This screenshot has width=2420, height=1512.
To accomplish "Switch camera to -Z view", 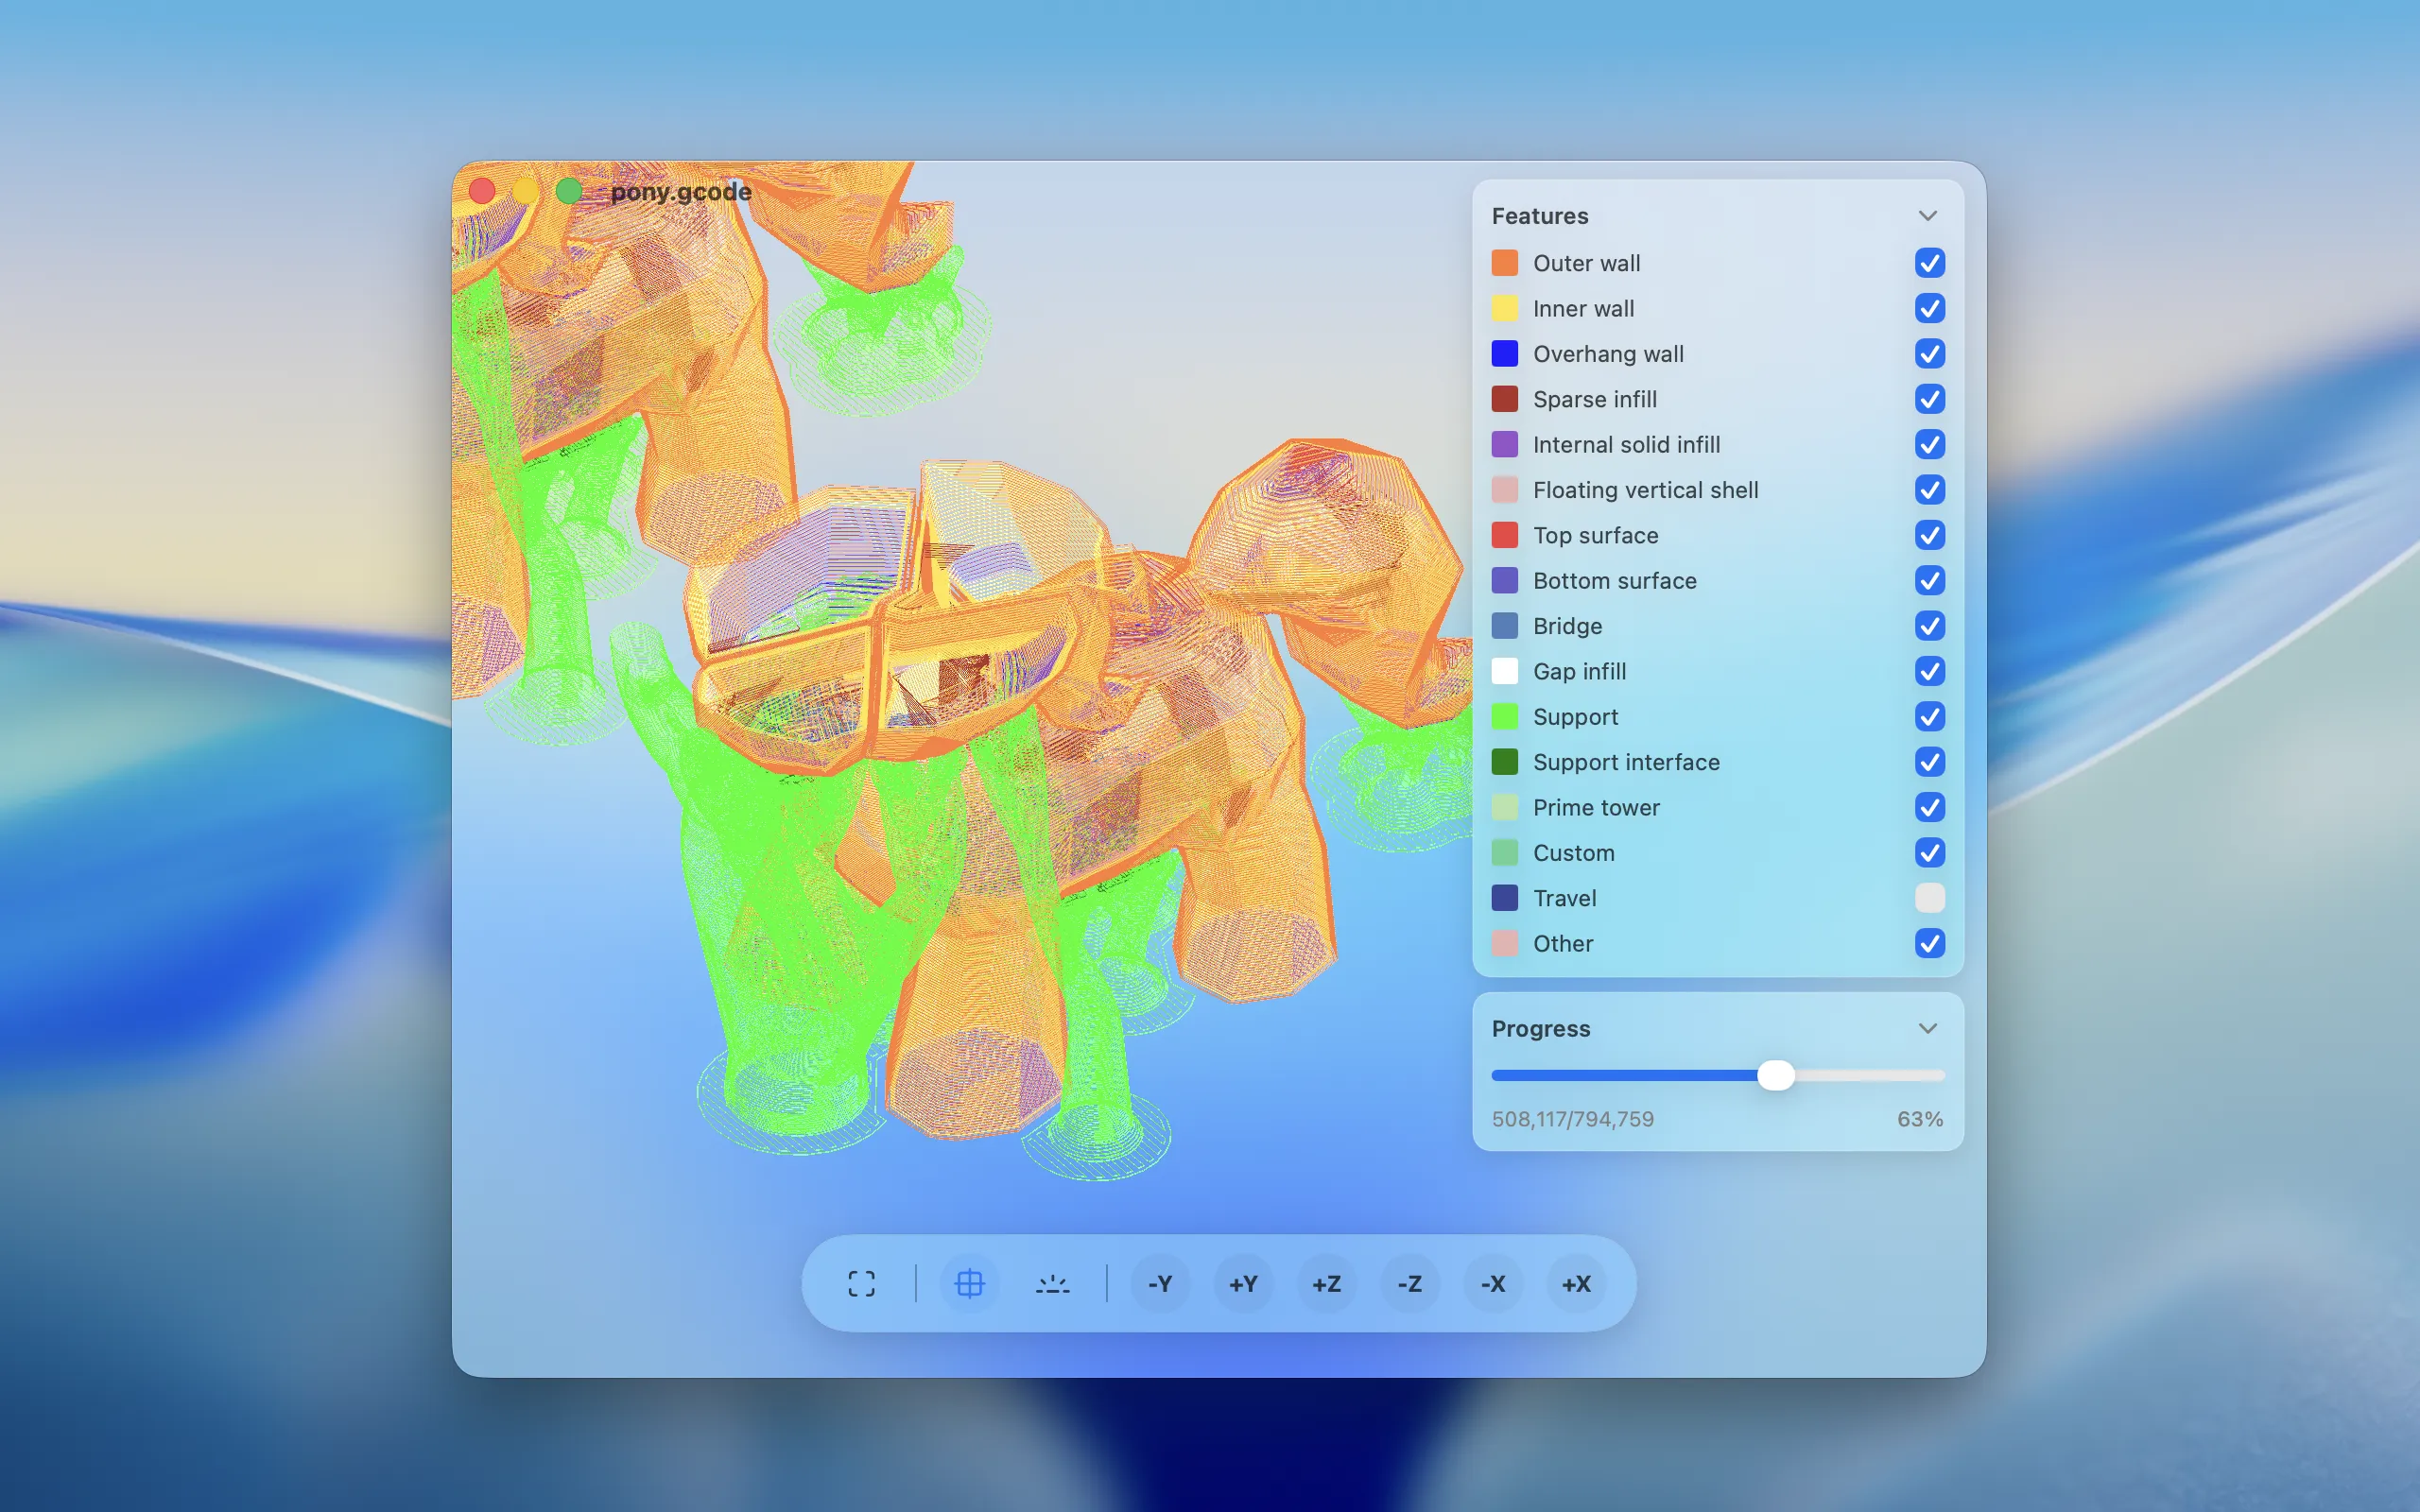I will (1409, 1283).
